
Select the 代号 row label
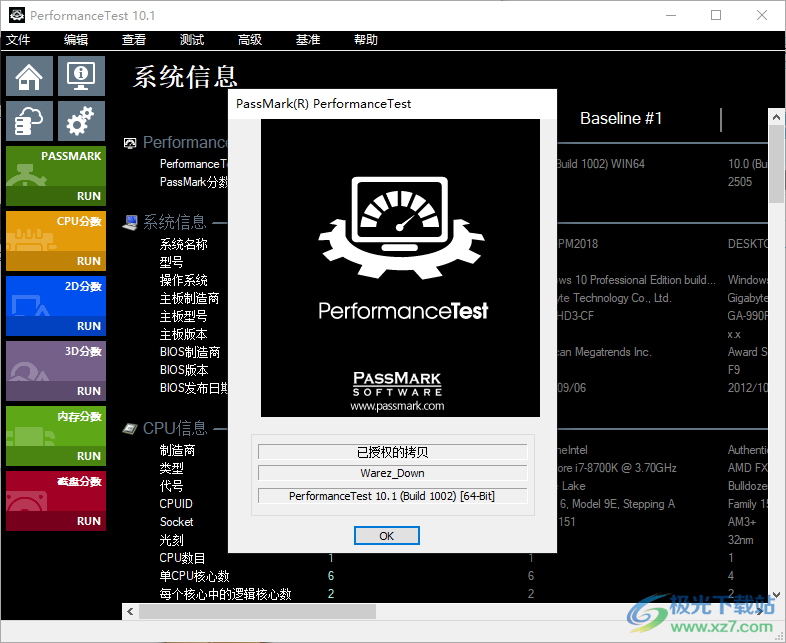point(171,486)
